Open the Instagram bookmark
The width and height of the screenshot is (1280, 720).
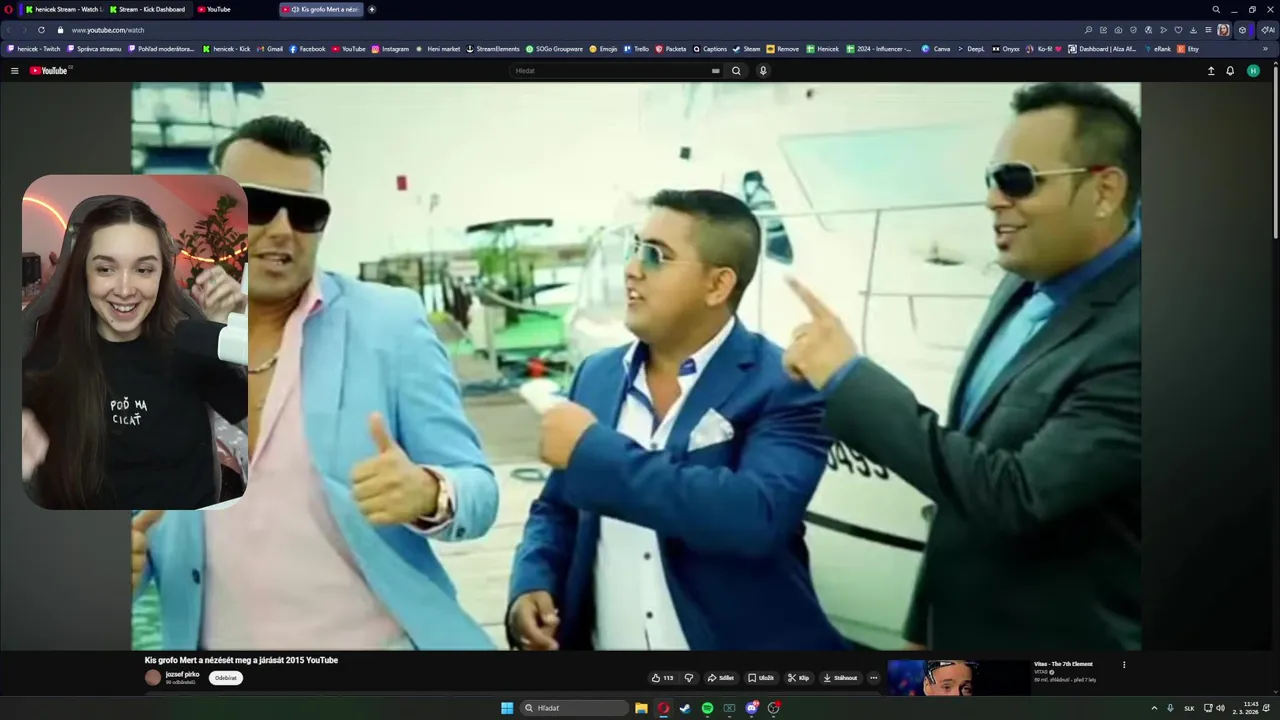pyautogui.click(x=390, y=49)
